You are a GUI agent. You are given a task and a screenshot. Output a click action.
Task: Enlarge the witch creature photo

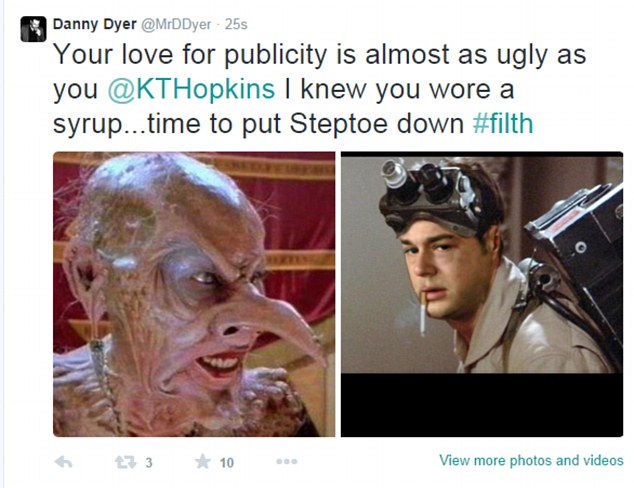point(194,294)
